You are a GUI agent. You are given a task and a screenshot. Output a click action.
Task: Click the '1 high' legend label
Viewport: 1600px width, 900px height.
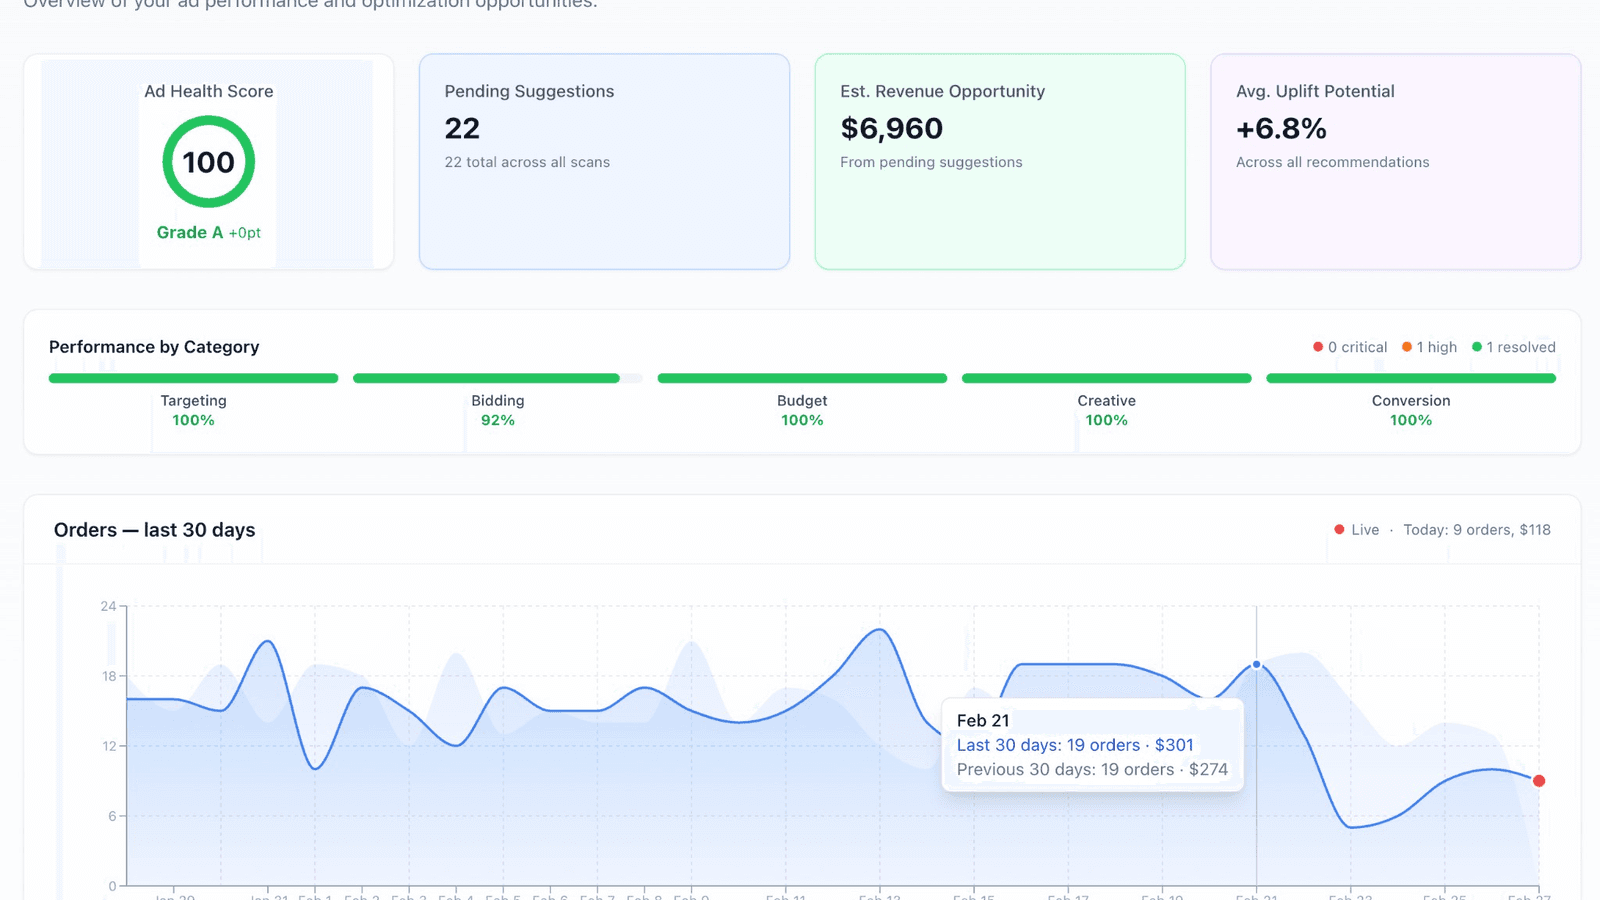(x=1437, y=347)
